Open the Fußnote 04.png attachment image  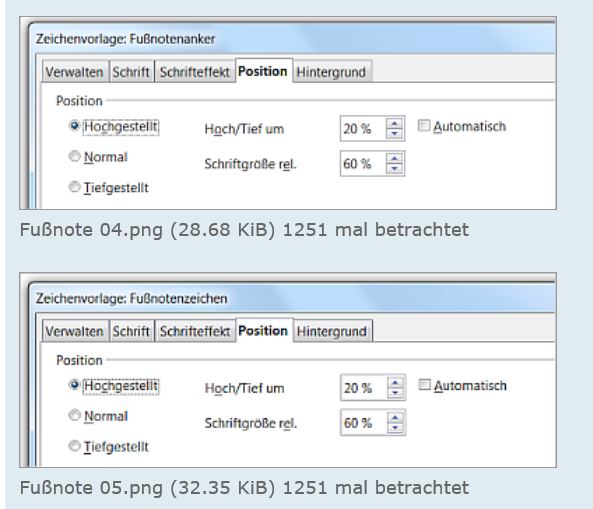[288, 113]
